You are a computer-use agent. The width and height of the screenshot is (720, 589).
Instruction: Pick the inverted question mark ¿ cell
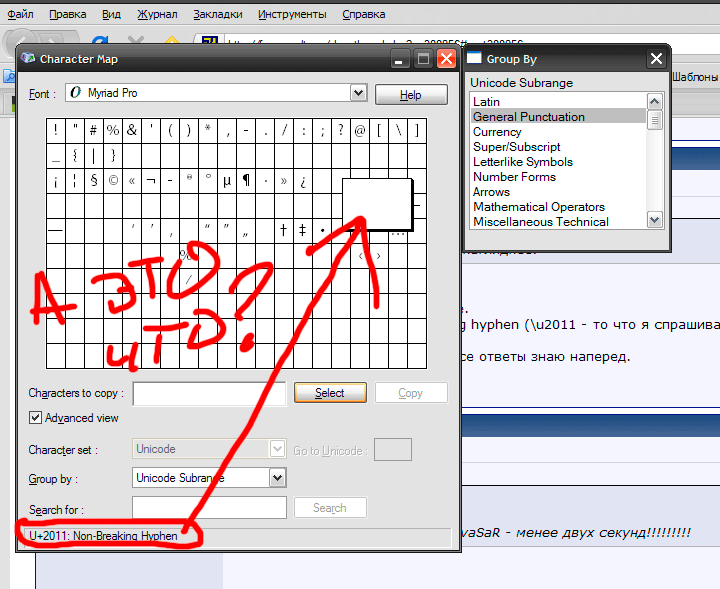[x=303, y=181]
